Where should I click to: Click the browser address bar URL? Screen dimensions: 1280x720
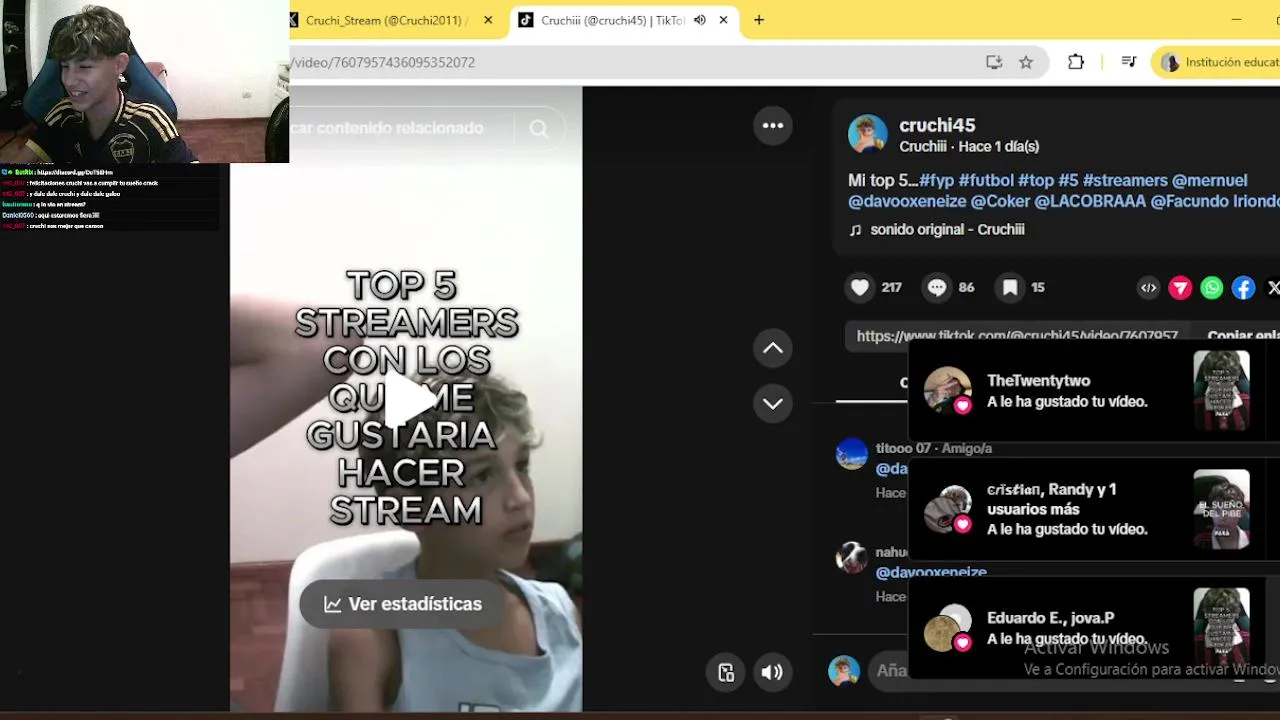coord(384,62)
